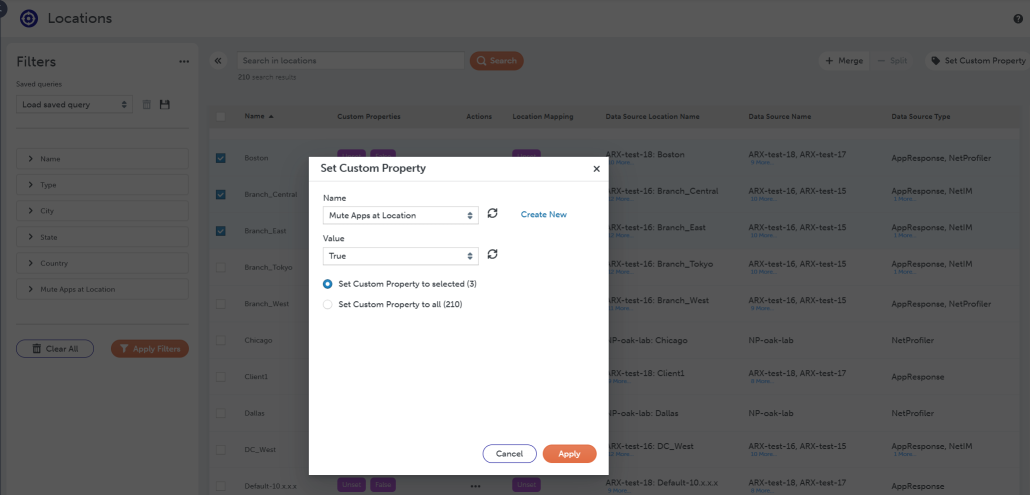Image resolution: width=1030 pixels, height=495 pixels.
Task: Refresh the Name property list
Action: [x=492, y=213]
